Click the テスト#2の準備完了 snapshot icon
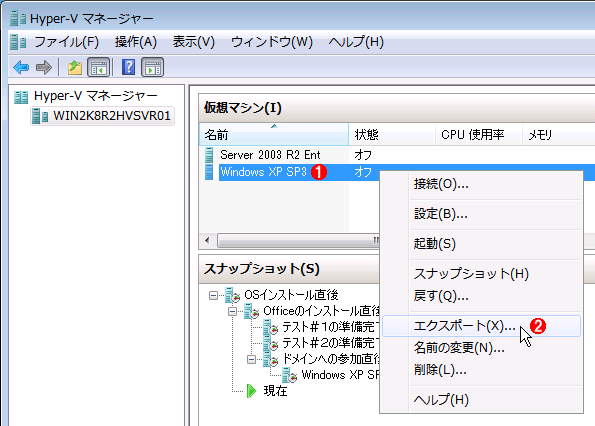 [x=270, y=343]
